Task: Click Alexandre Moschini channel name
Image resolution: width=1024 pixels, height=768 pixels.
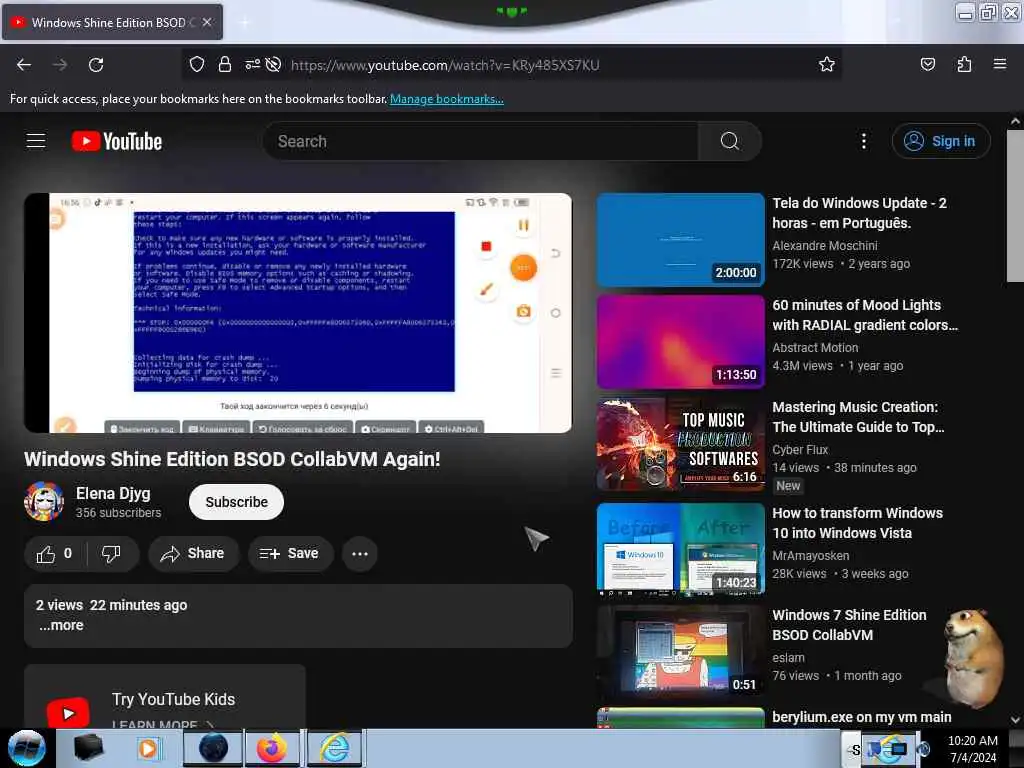Action: tap(825, 246)
